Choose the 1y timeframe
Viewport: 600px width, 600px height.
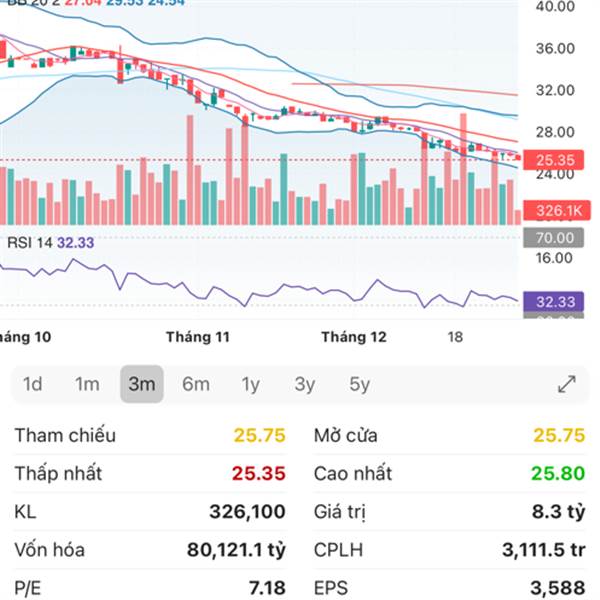251,384
